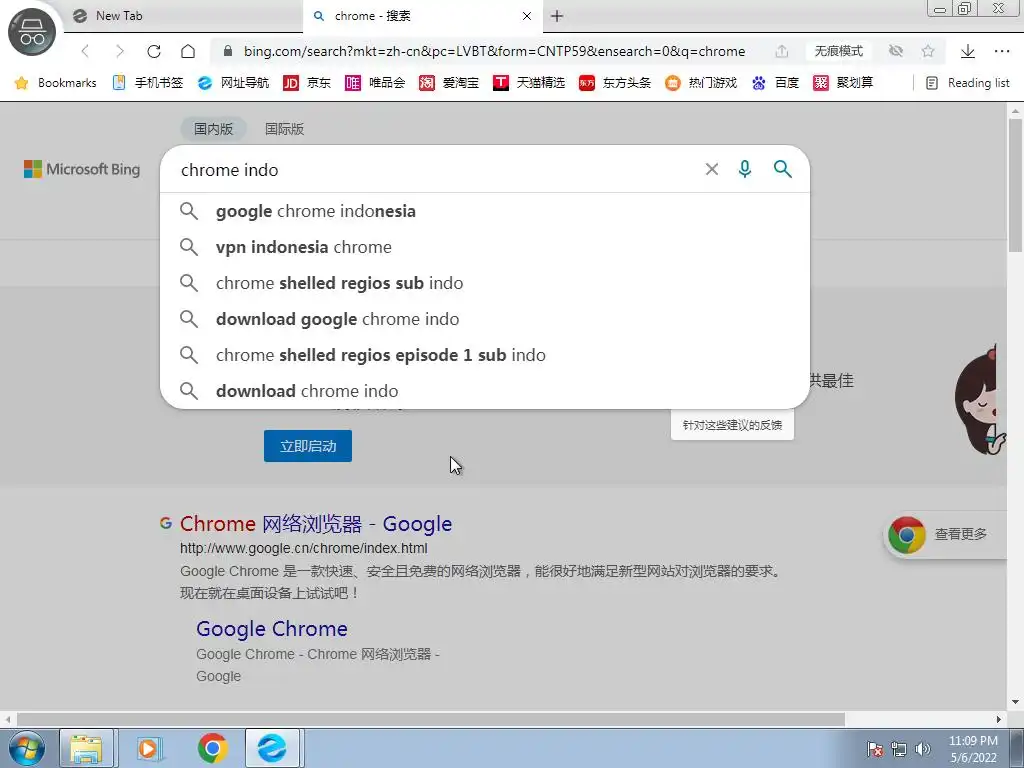Go back with the browser back arrow

[x=85, y=51]
